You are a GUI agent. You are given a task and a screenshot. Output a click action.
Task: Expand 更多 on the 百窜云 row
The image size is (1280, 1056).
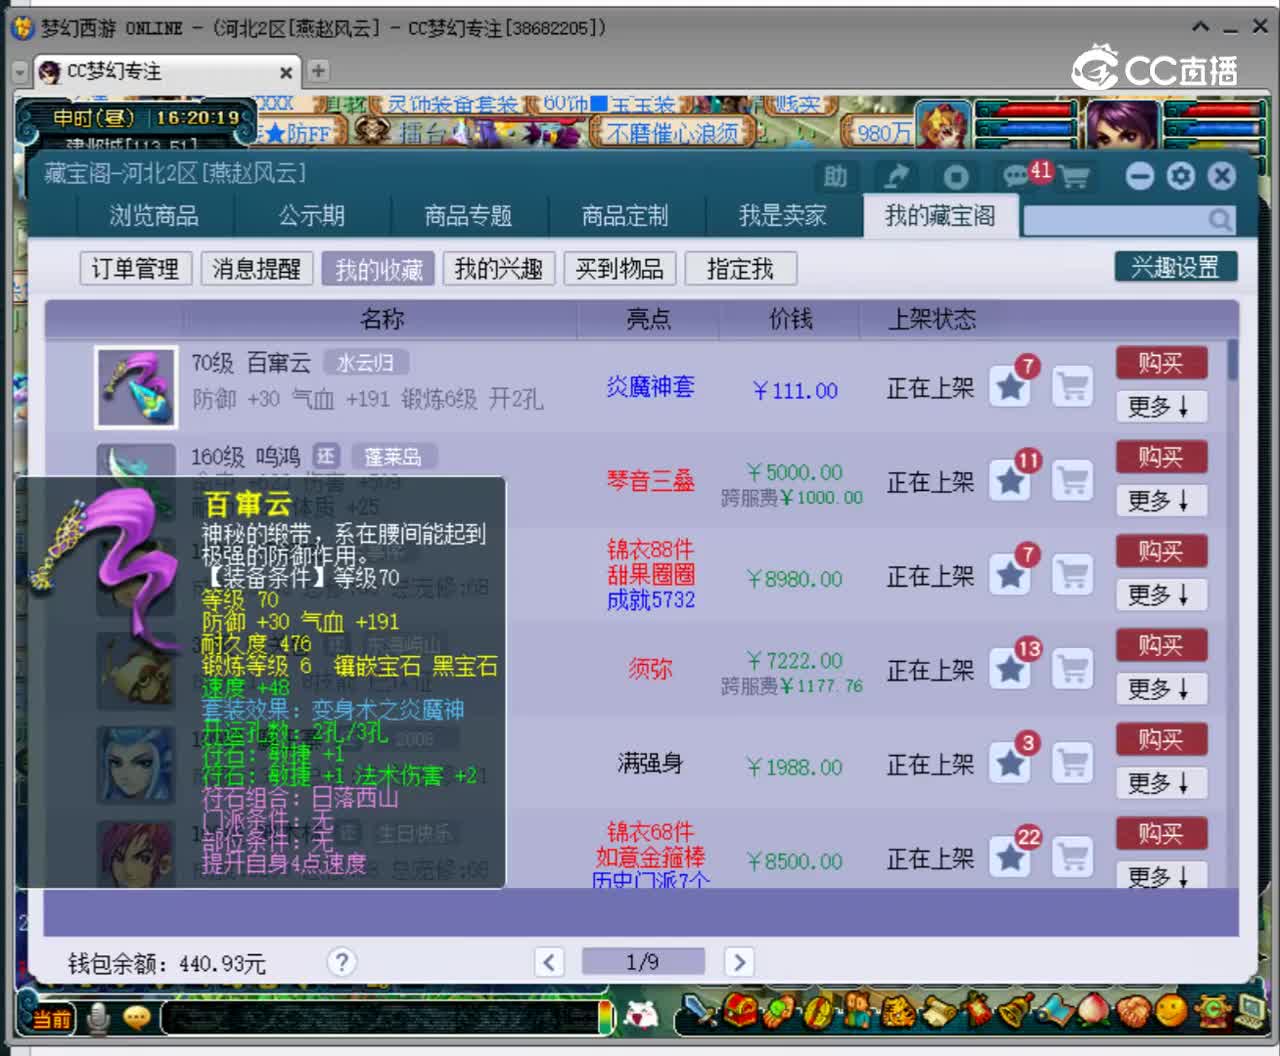point(1160,406)
